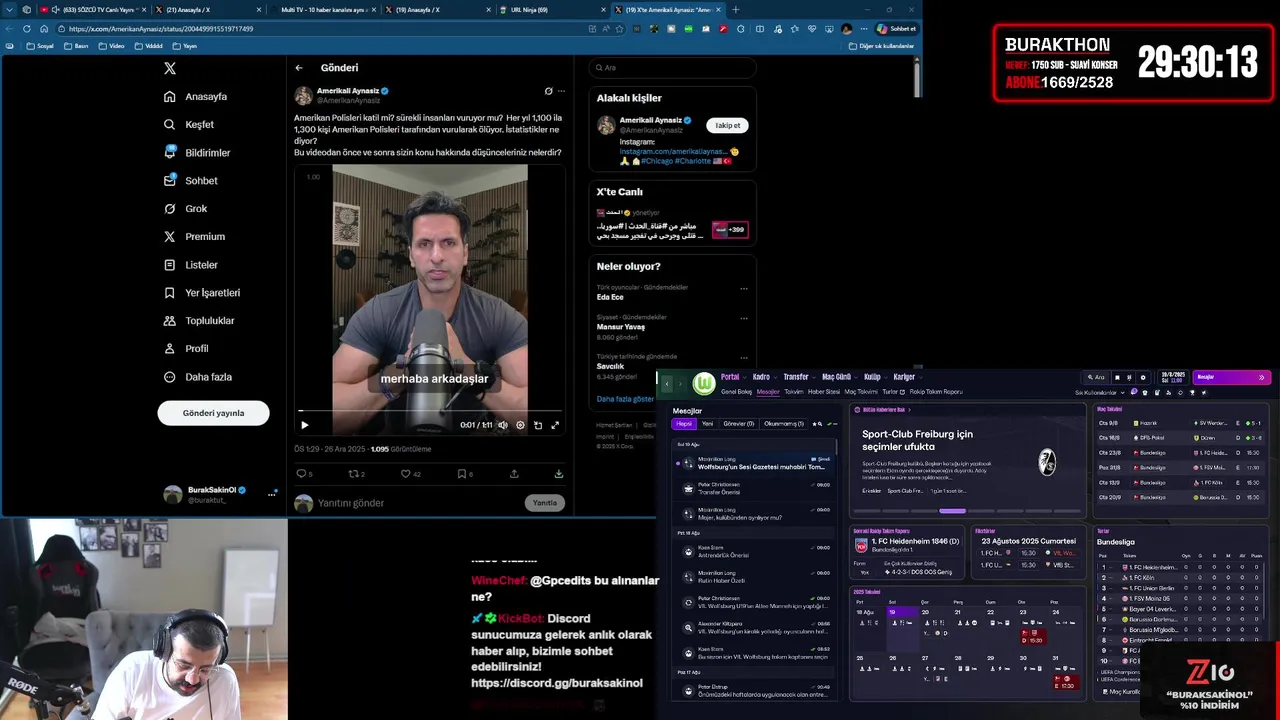Select Okunmamış (1) filter in Mesajlar

[x=784, y=424]
